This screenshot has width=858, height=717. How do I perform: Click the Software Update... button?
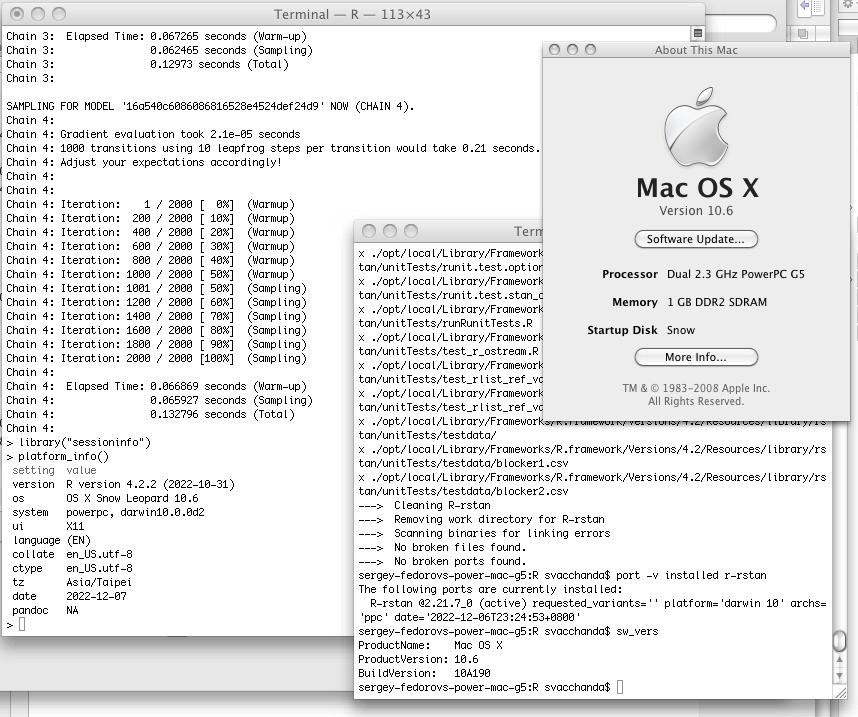[696, 239]
